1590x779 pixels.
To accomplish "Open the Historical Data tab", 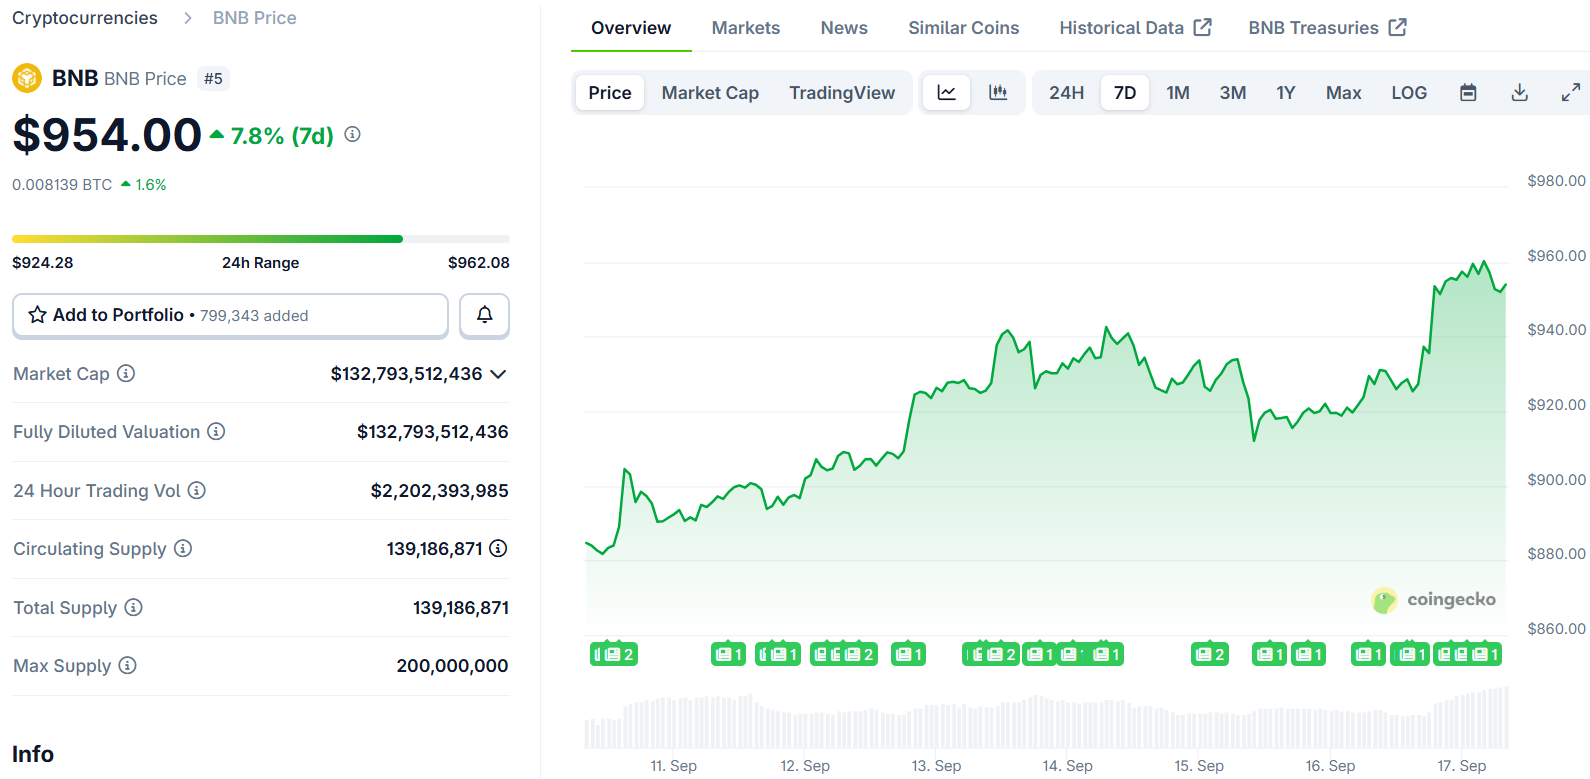I will point(1135,28).
